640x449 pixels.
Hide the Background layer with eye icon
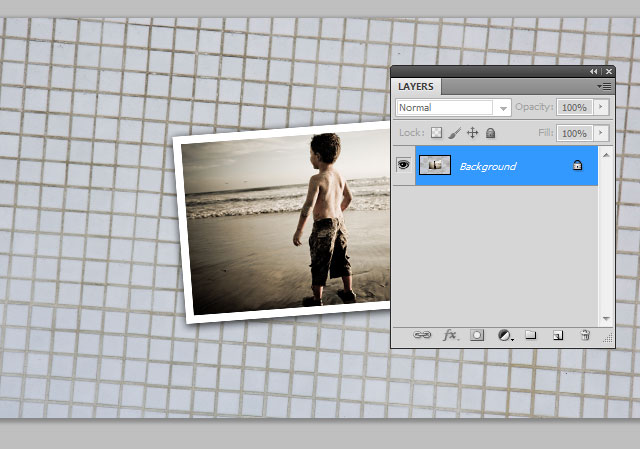pos(404,165)
